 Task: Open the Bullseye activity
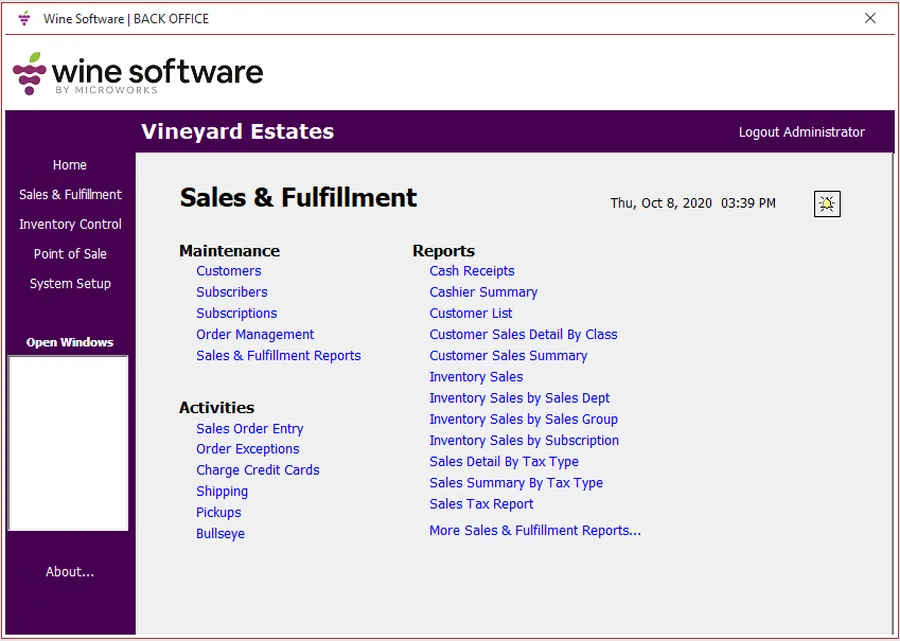click(220, 534)
